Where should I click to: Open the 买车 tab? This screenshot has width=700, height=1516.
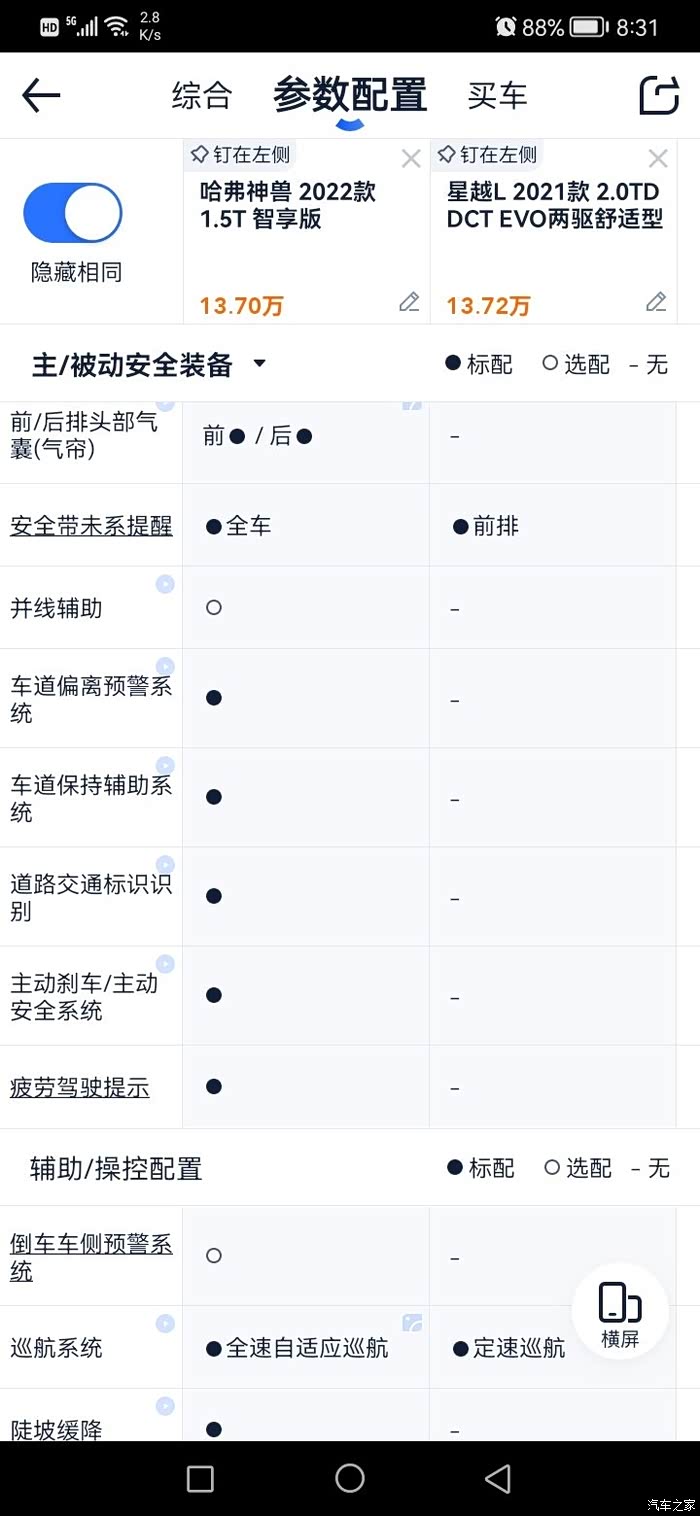(x=497, y=96)
